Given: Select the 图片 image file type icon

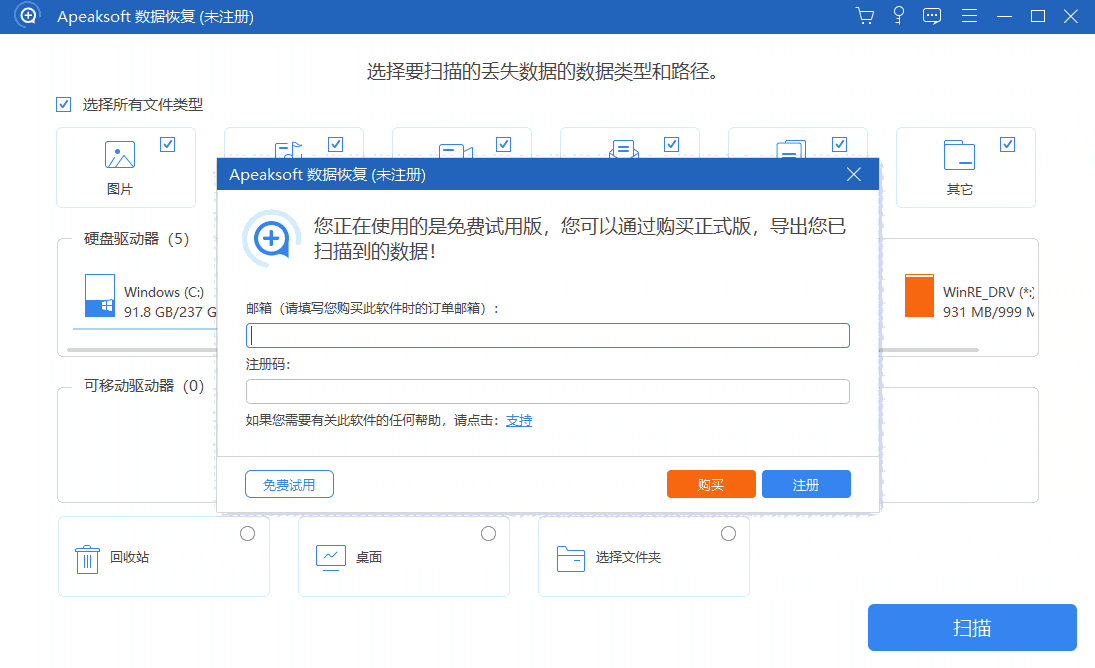Looking at the screenshot, I should click(x=119, y=155).
